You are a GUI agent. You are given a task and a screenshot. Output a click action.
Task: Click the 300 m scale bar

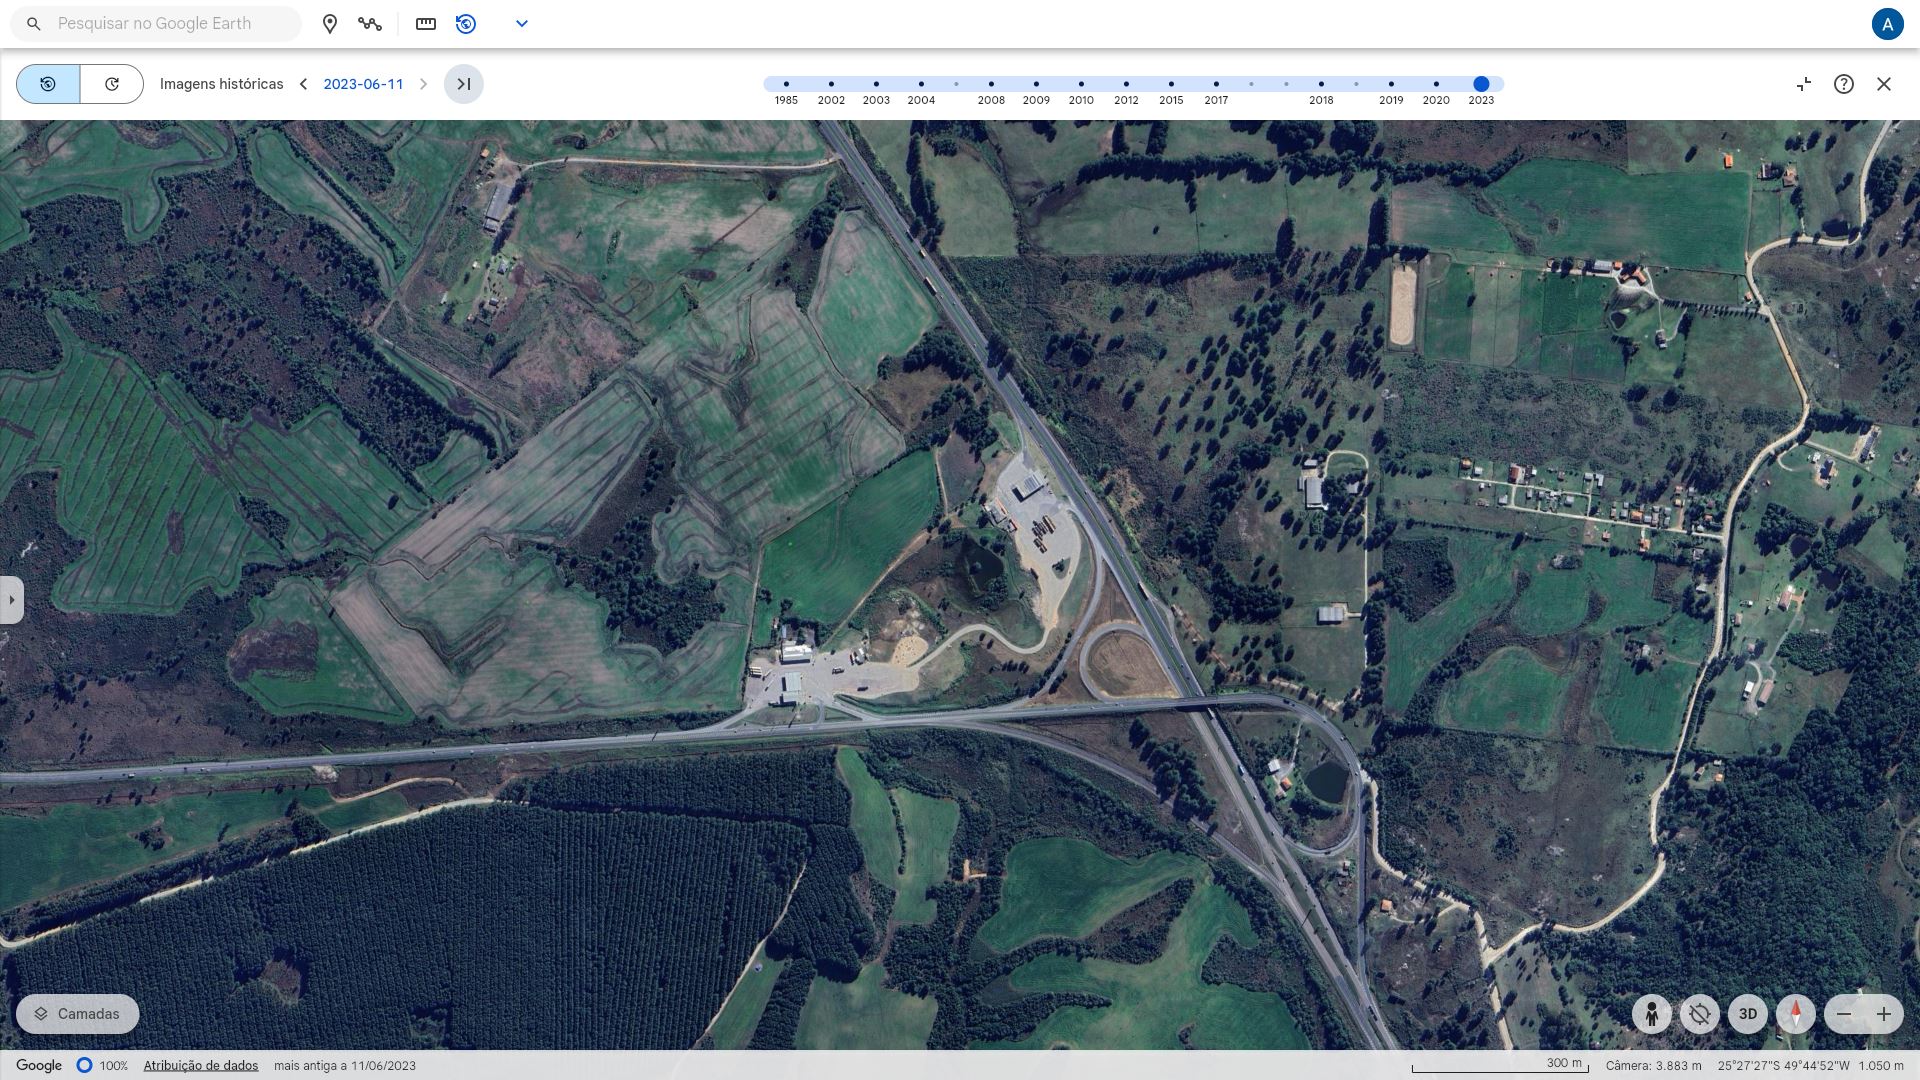click(1500, 1066)
